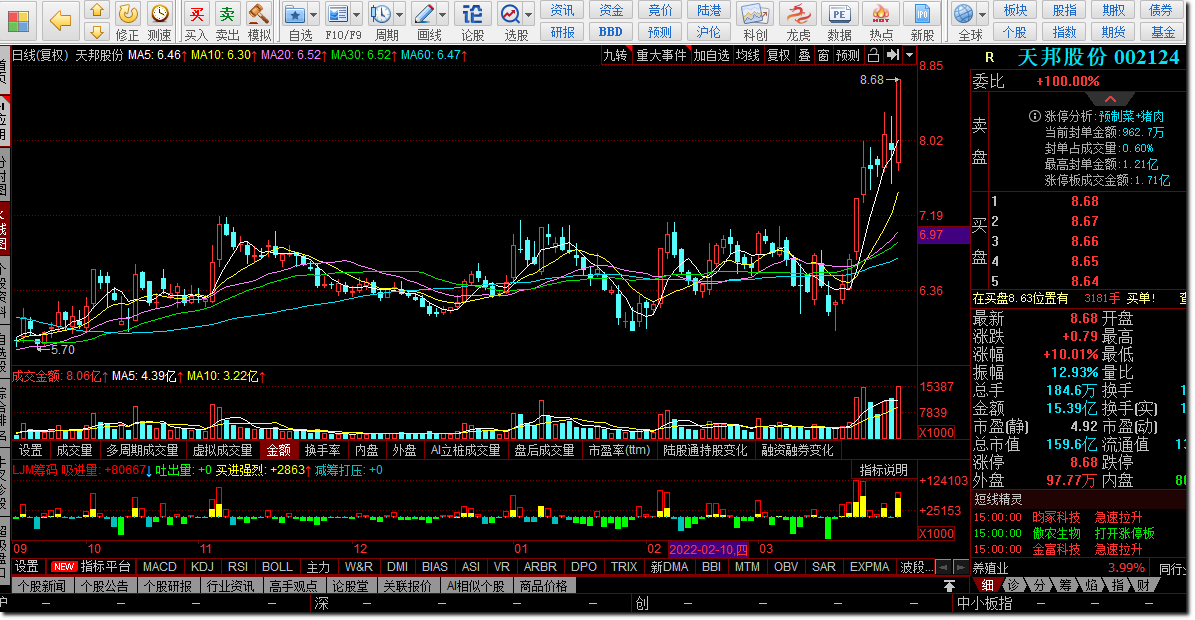Screen dimensions: 1195x620
Task: Click the jump-to-end arrow icon on chart toolbar
Action: pyautogui.click(x=892, y=55)
